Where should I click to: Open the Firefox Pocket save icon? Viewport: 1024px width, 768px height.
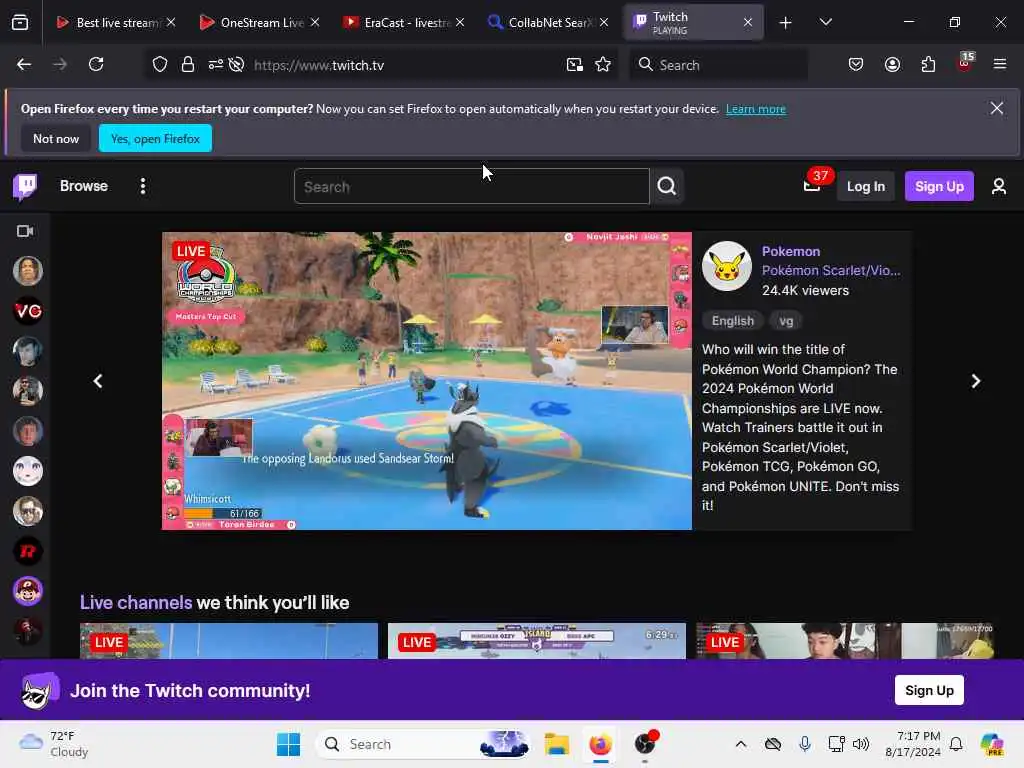coord(856,64)
